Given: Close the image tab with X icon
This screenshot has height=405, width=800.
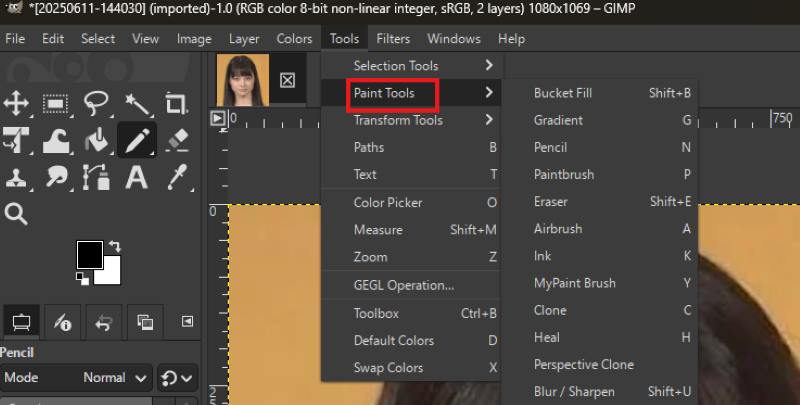Looking at the screenshot, I should [287, 80].
